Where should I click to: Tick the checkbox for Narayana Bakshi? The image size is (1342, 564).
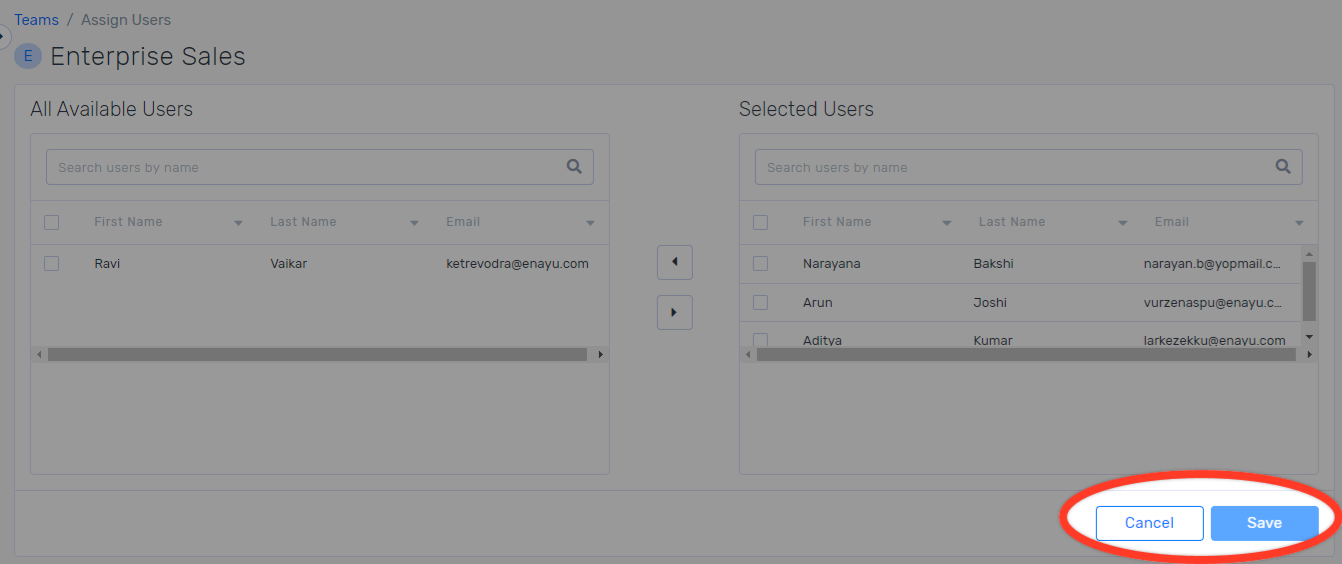coord(760,264)
